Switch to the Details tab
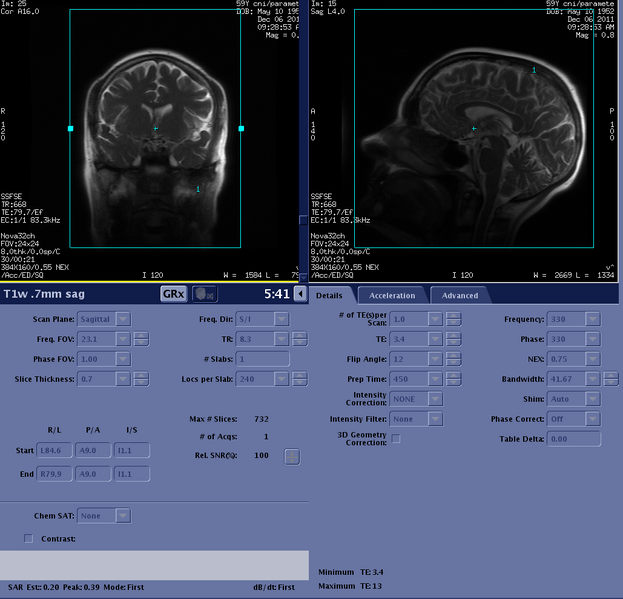This screenshot has width=623, height=599. tap(329, 296)
